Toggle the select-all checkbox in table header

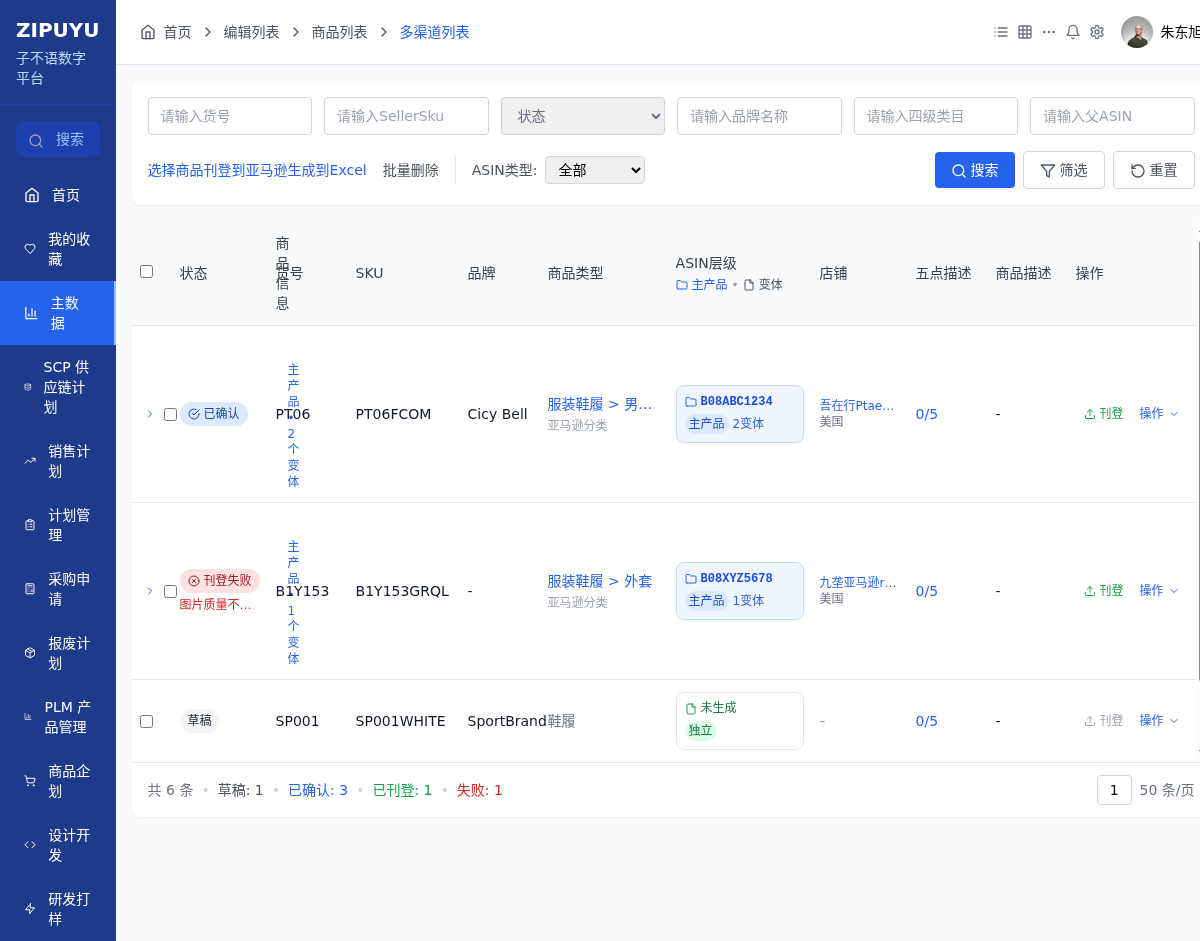(147, 272)
